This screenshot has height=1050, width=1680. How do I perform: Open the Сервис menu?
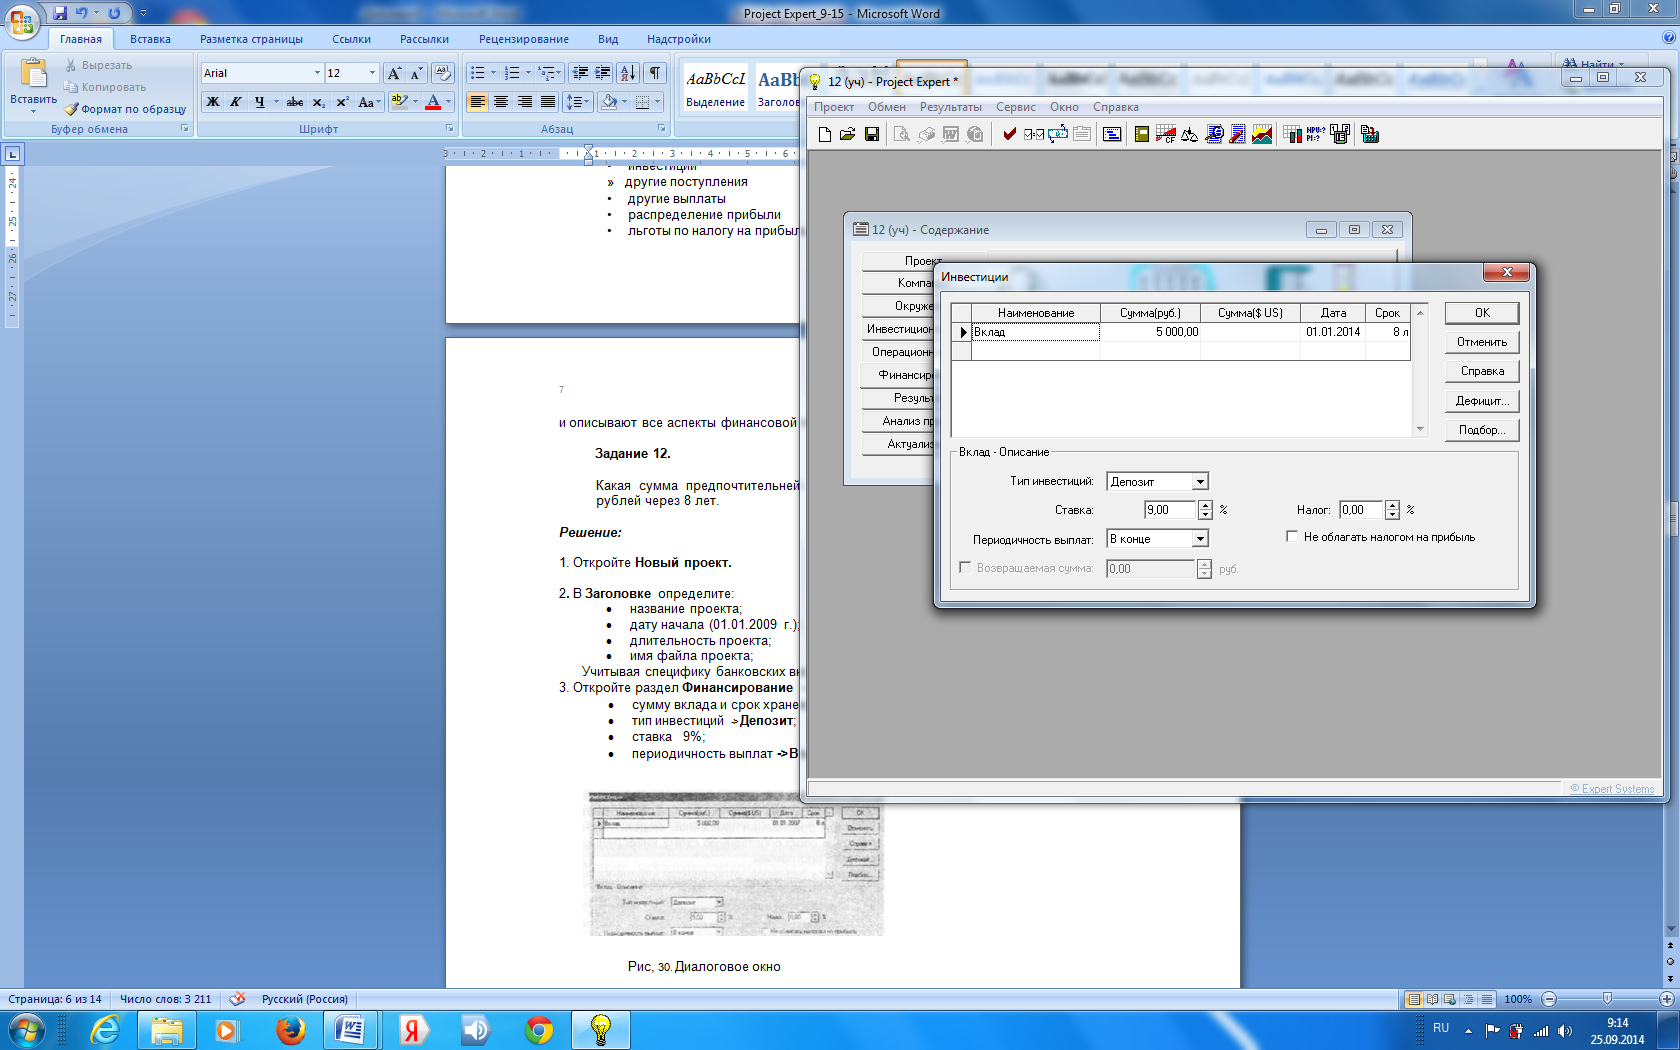point(1015,107)
